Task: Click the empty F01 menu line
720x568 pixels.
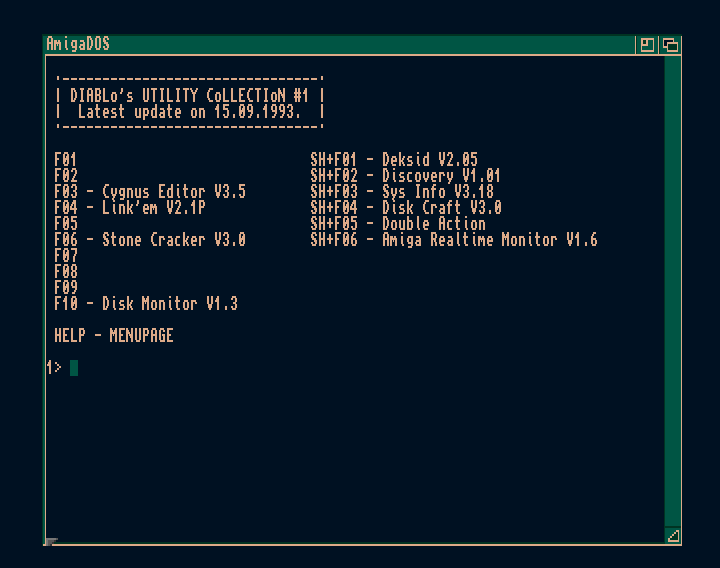Action: click(x=65, y=160)
